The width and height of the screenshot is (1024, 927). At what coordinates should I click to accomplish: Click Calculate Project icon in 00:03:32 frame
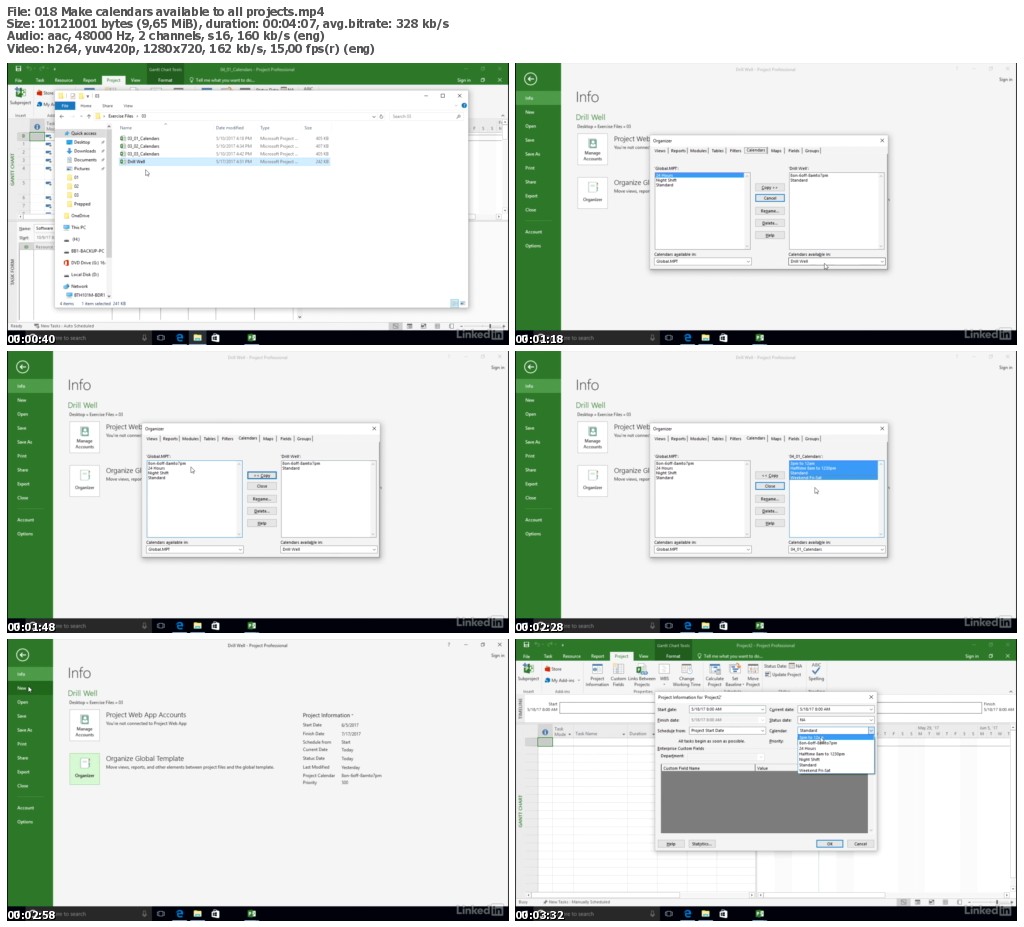tap(714, 669)
